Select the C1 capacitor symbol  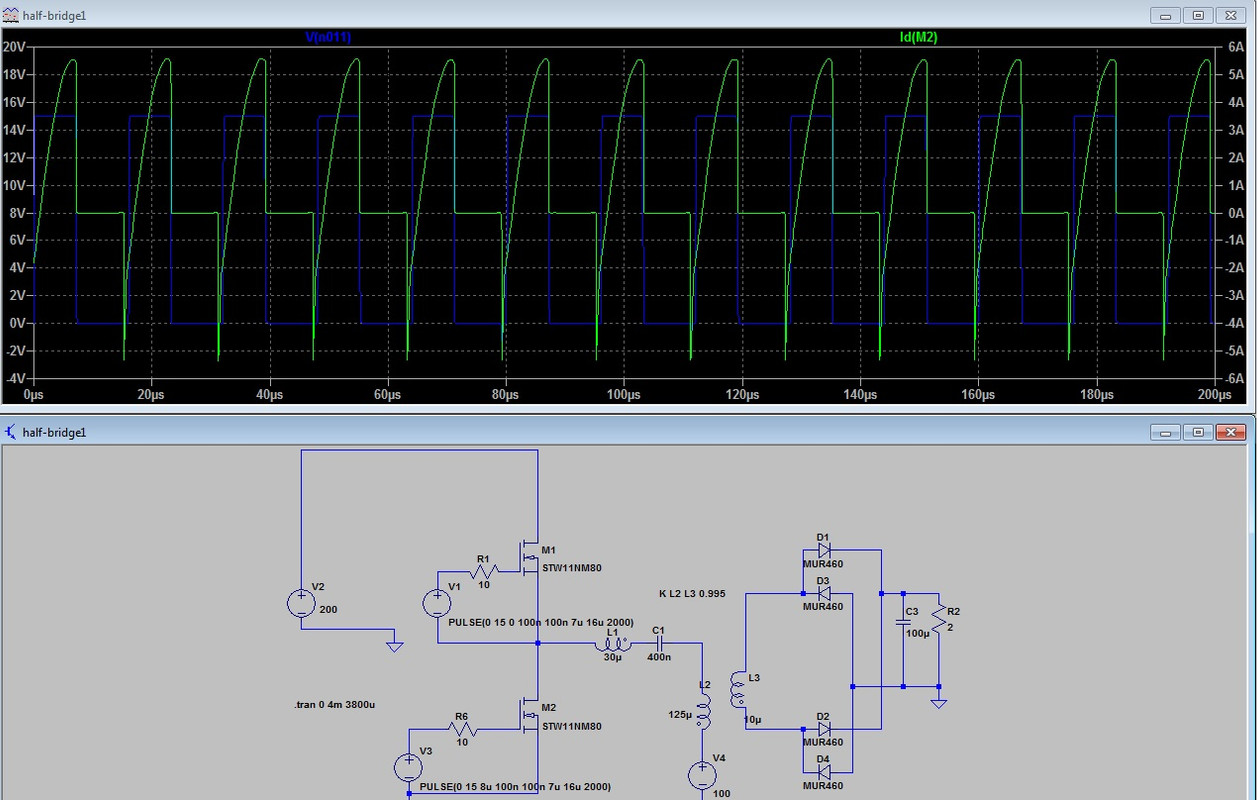[658, 645]
